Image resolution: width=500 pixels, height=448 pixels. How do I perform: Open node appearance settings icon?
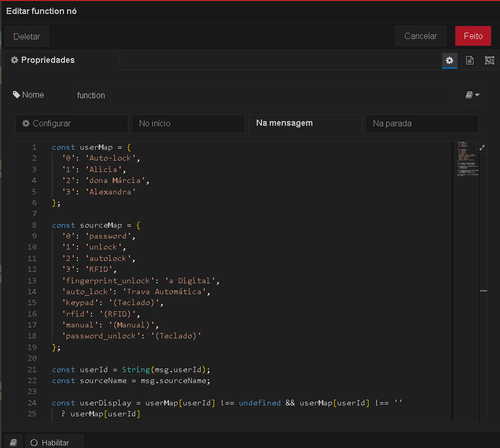pyautogui.click(x=489, y=60)
